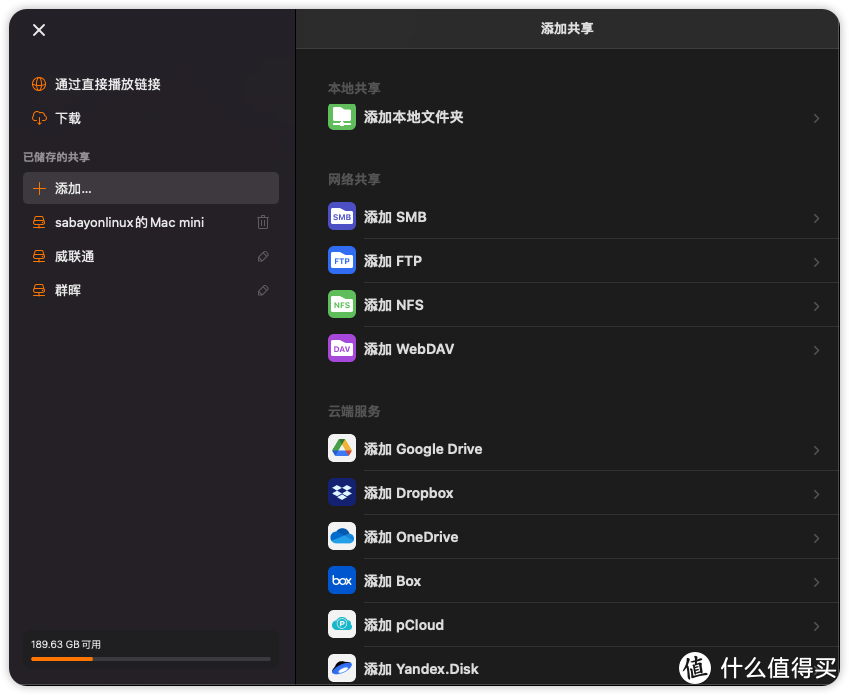Click the green local folder icon
849x695 pixels.
point(342,116)
